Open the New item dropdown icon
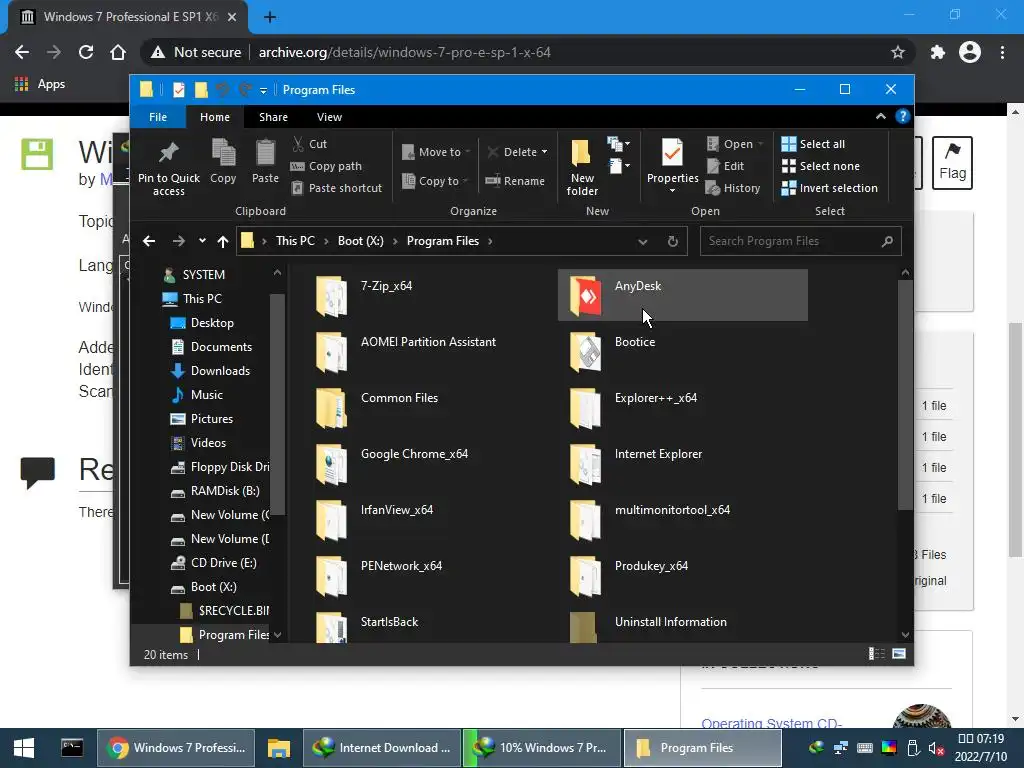Image resolution: width=1024 pixels, height=768 pixels. [x=618, y=144]
